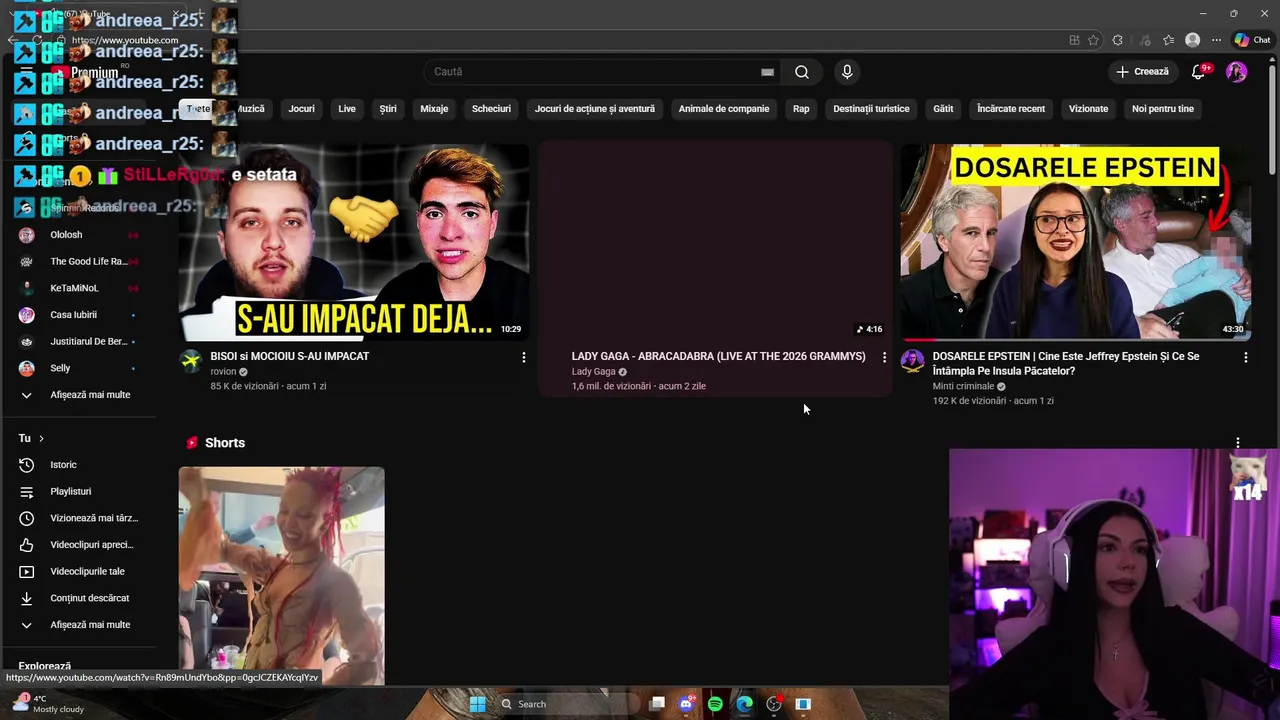The image size is (1280, 720).
Task: Open the on-screen keyboard in the search box
Action: (x=767, y=72)
